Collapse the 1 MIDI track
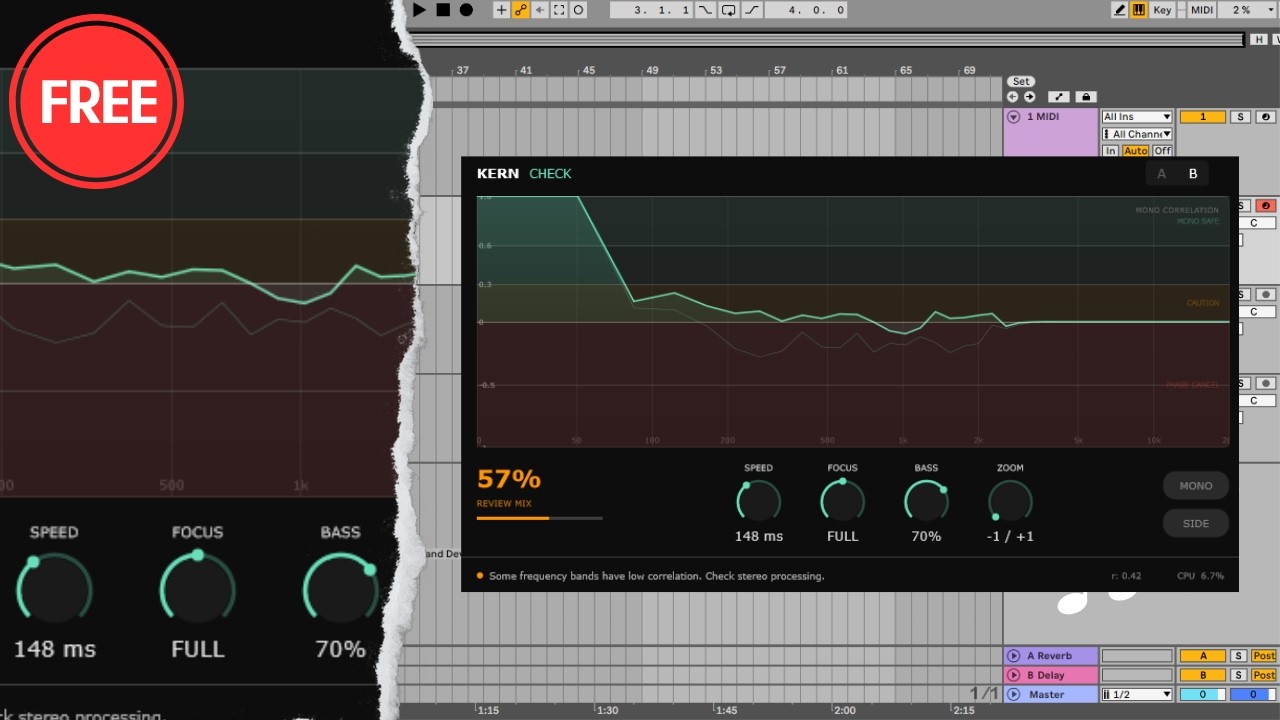 (x=1013, y=117)
